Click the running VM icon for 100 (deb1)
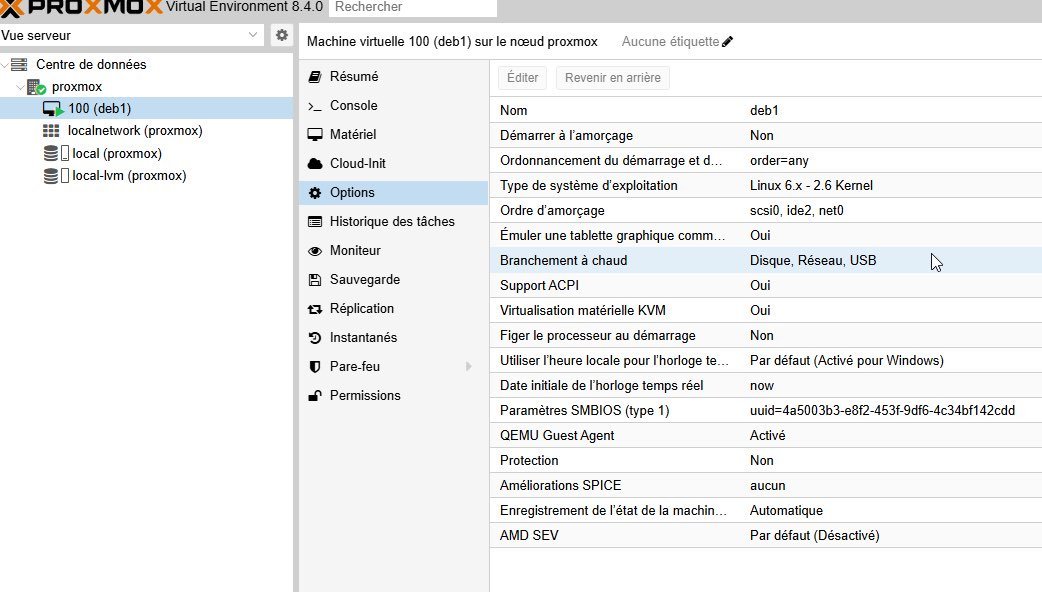The image size is (1042, 592). [52, 109]
